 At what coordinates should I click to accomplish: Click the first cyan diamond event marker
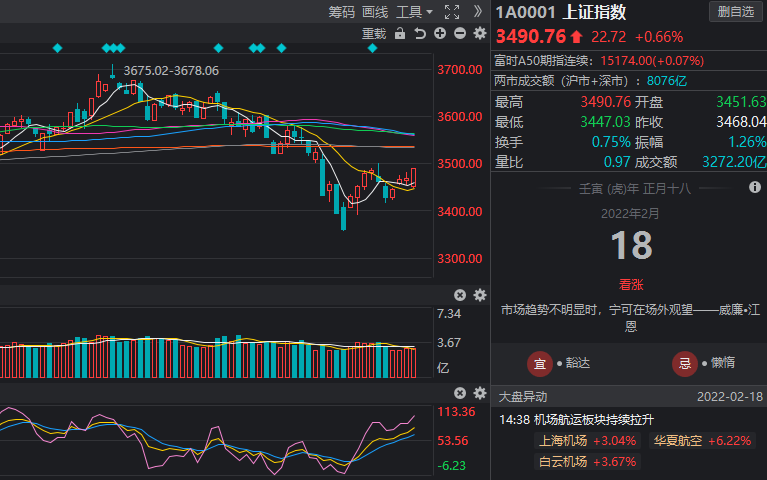click(57, 48)
